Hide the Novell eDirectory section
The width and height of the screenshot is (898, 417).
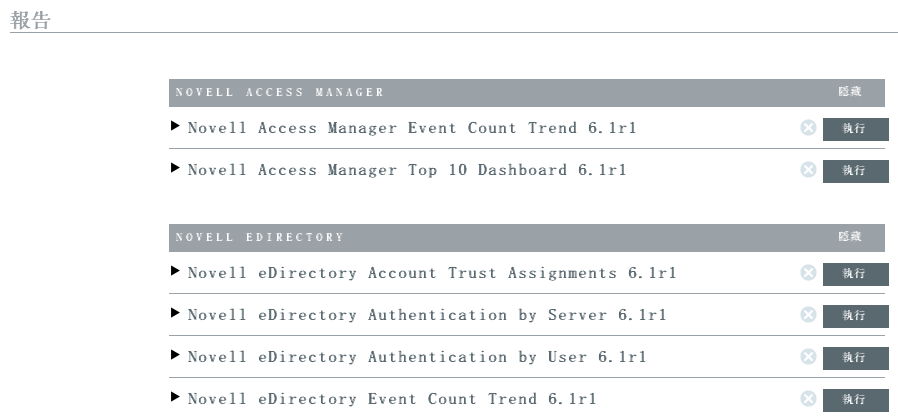849,237
